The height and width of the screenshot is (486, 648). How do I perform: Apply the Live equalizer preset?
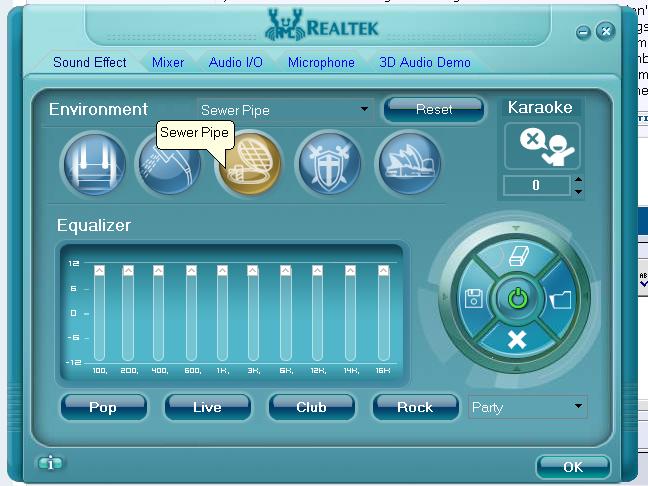tap(207, 407)
